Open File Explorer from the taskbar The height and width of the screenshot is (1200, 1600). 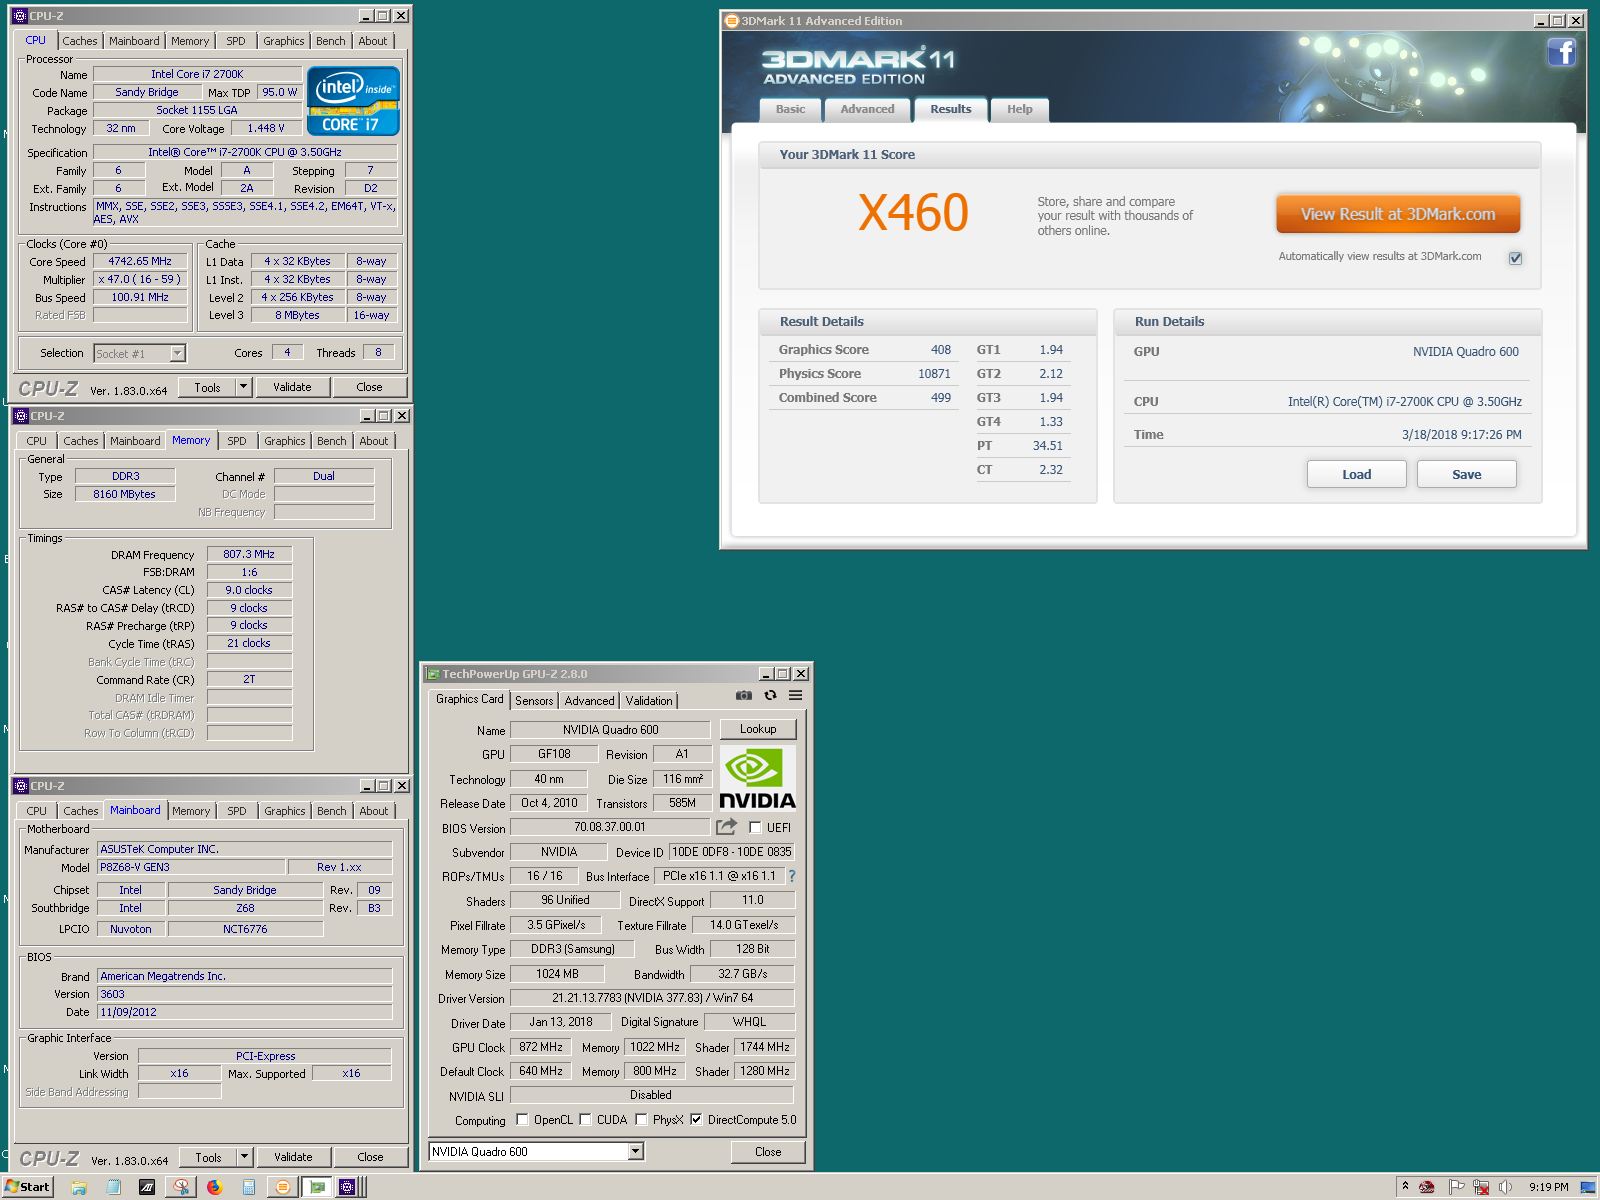79,1187
